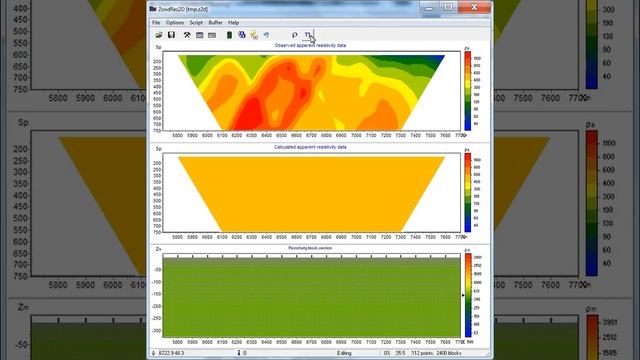Click '112 points, 2400 blocks' status text
640x360 pixels.
pyautogui.click(x=437, y=353)
